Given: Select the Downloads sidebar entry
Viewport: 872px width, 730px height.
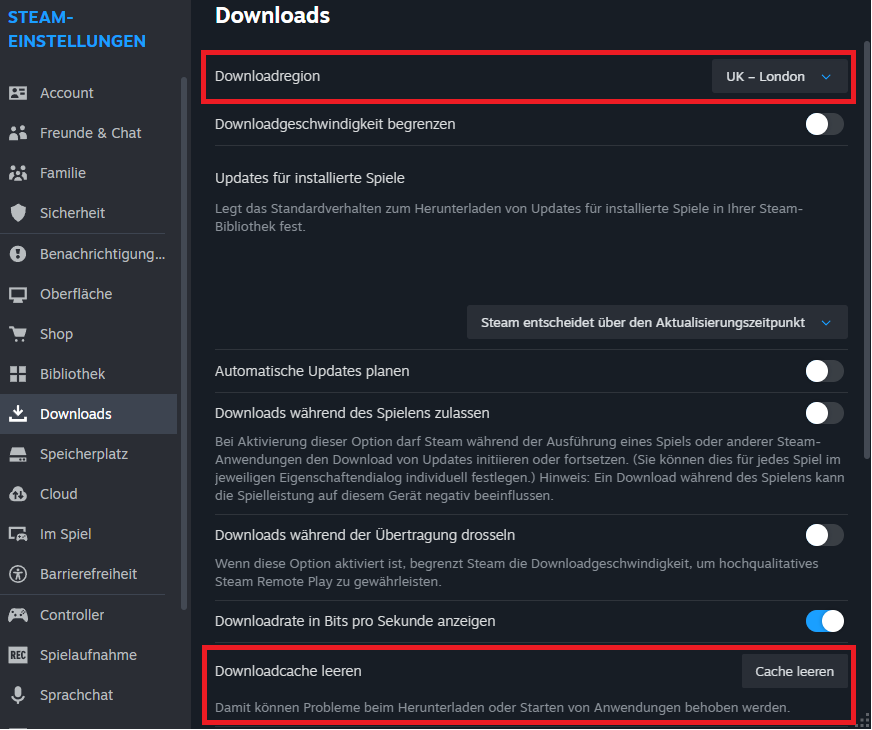Looking at the screenshot, I should [88, 414].
